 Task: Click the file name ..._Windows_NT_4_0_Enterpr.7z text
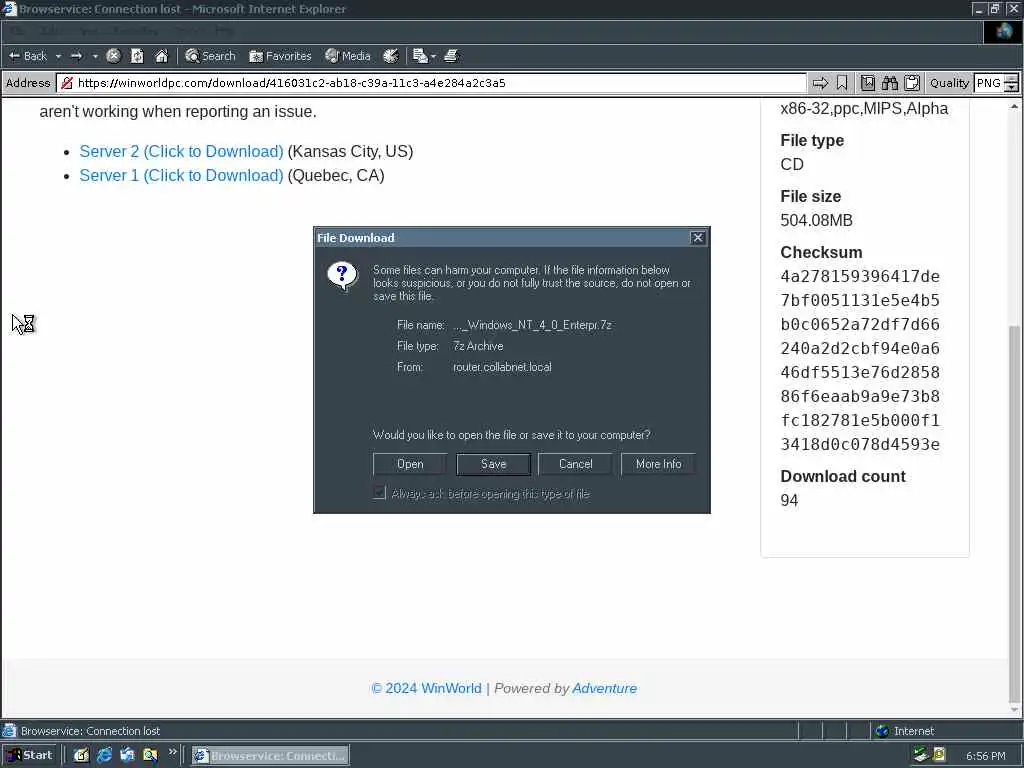click(532, 325)
